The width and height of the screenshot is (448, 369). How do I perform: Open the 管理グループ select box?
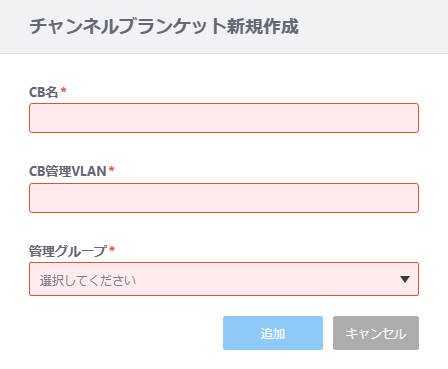click(x=224, y=279)
